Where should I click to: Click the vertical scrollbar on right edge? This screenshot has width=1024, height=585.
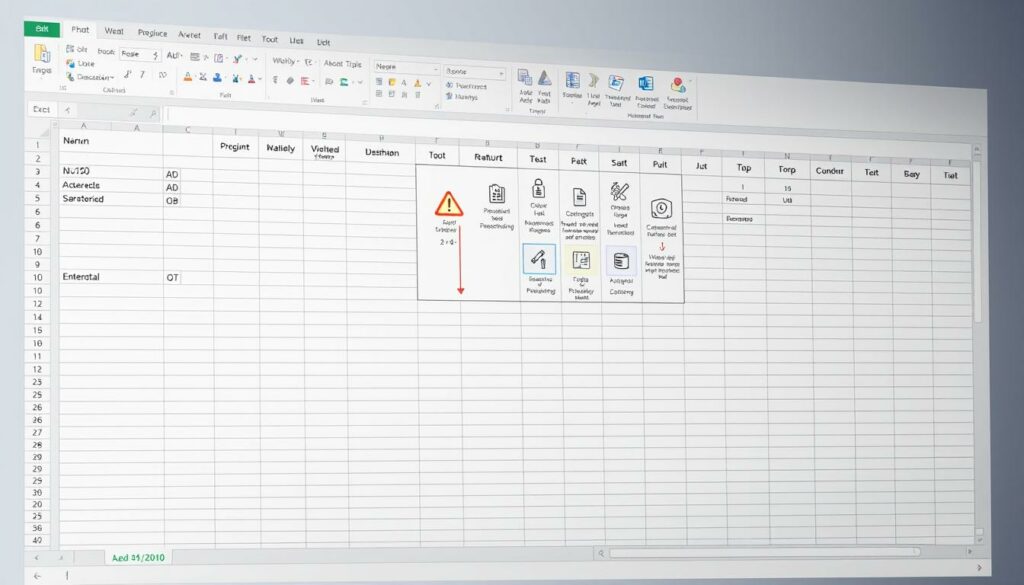tap(978, 242)
